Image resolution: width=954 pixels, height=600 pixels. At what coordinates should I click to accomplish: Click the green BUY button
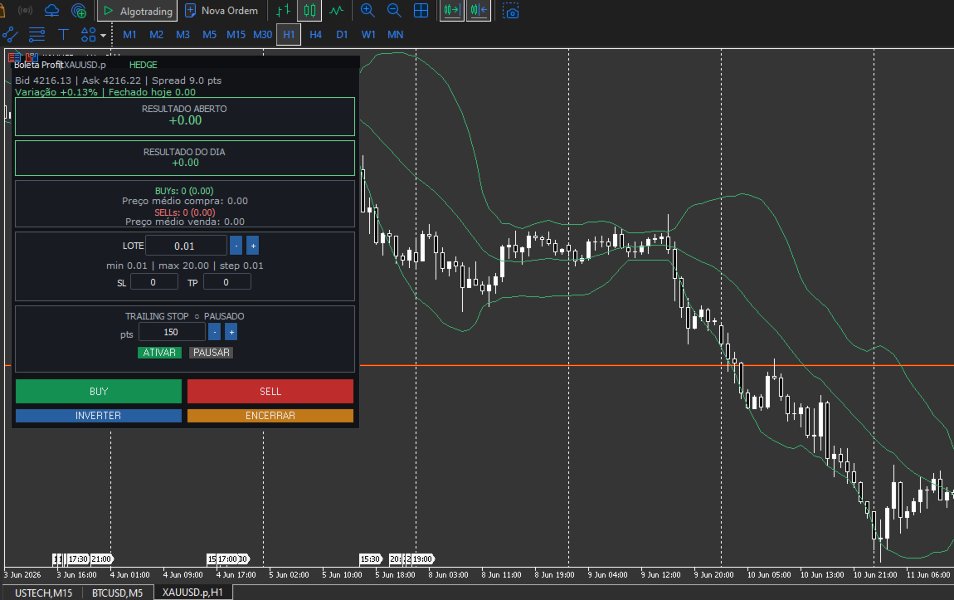pos(99,391)
